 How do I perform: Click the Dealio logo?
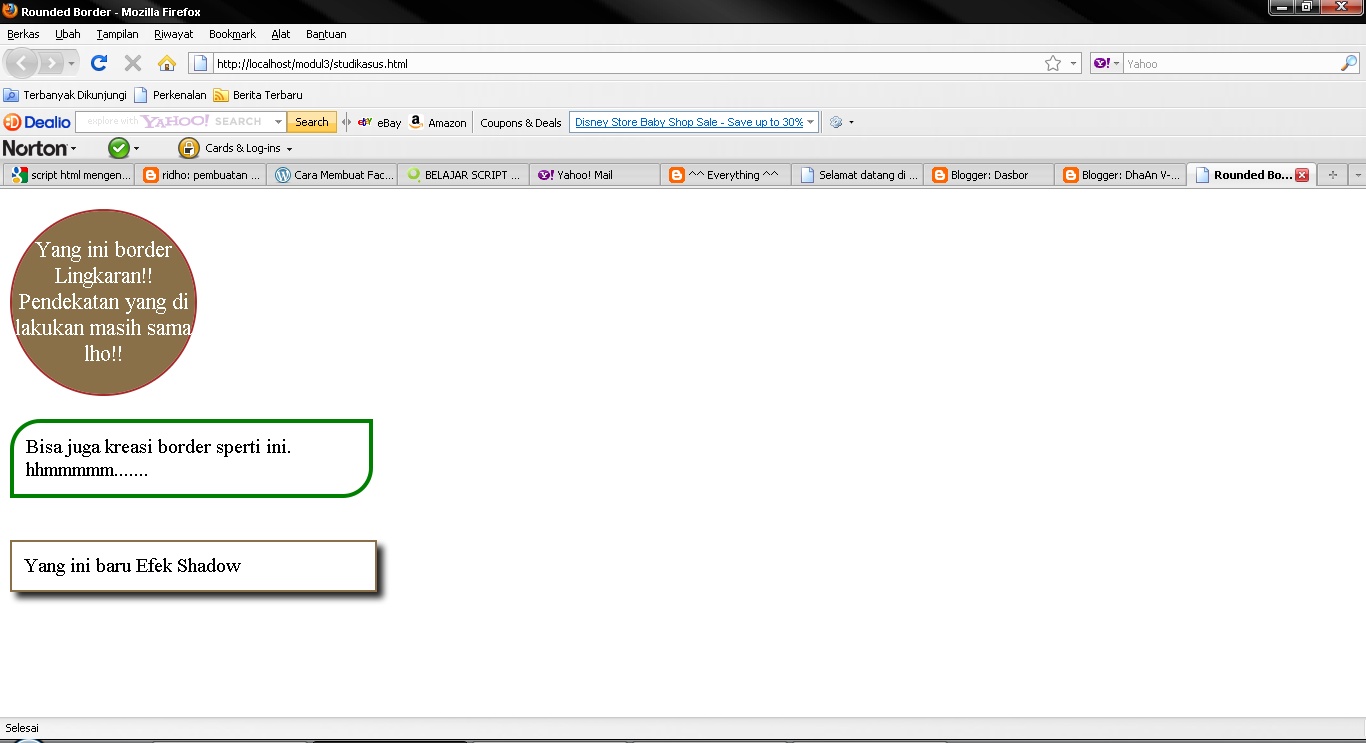click(37, 122)
